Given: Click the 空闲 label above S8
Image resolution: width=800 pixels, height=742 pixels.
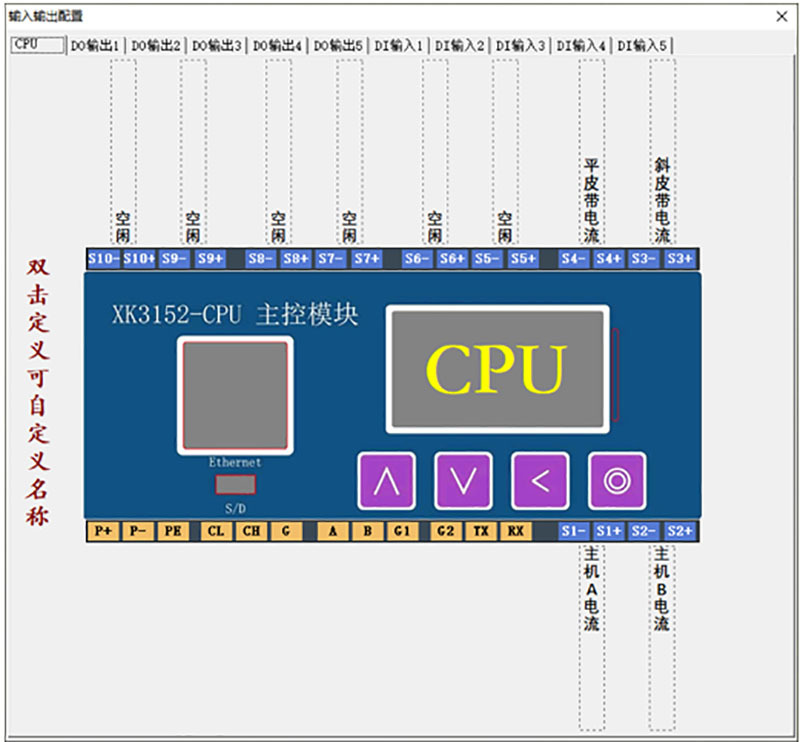Looking at the screenshot, I should (x=279, y=227).
